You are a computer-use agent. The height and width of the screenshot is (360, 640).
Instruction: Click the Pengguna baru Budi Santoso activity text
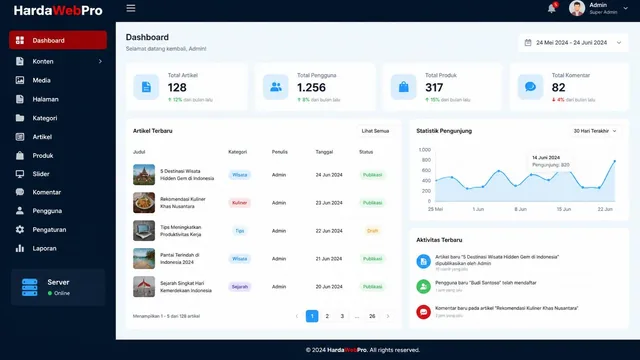(x=486, y=282)
